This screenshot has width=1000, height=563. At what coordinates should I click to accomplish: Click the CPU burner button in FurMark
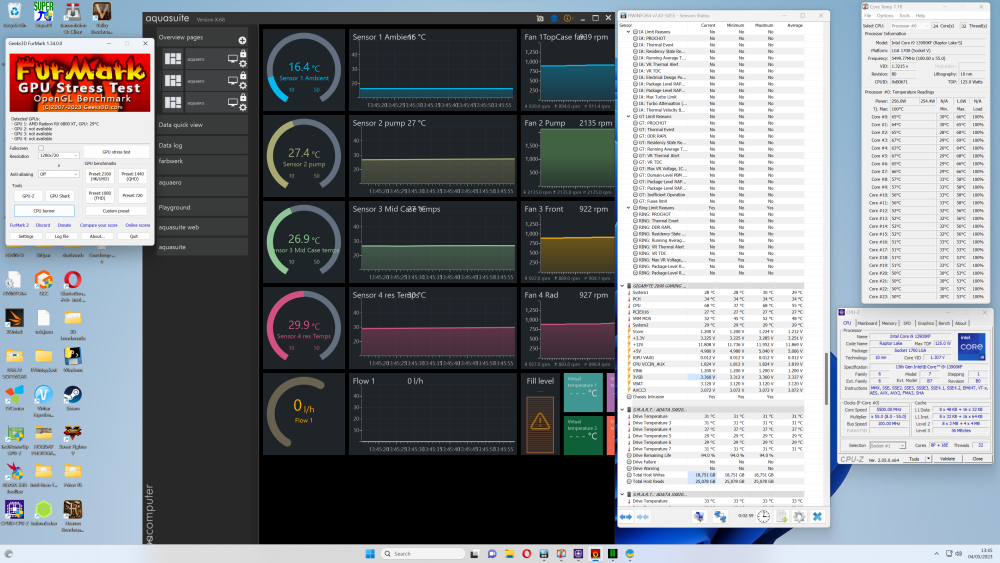[44, 210]
